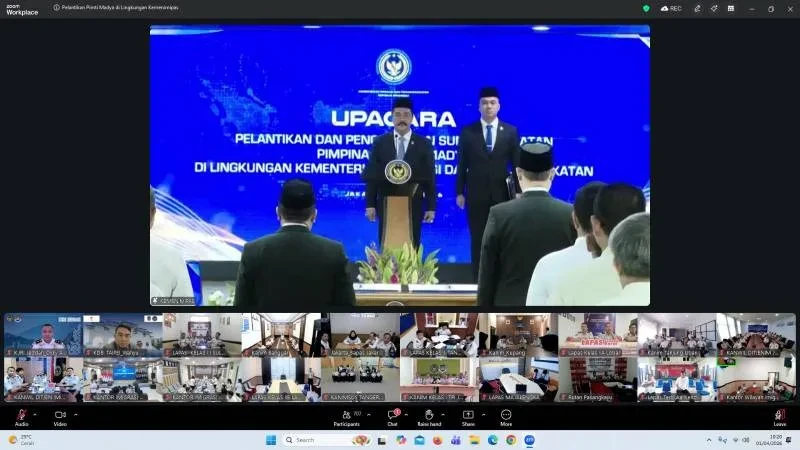The image size is (800, 450).
Task: Click the Share screen icon
Action: tap(468, 415)
